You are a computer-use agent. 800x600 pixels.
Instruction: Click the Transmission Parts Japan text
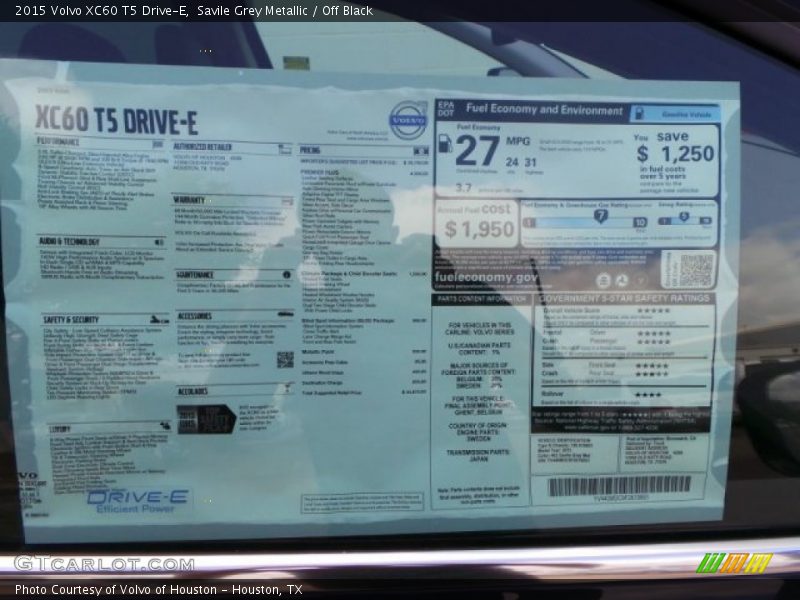click(478, 455)
